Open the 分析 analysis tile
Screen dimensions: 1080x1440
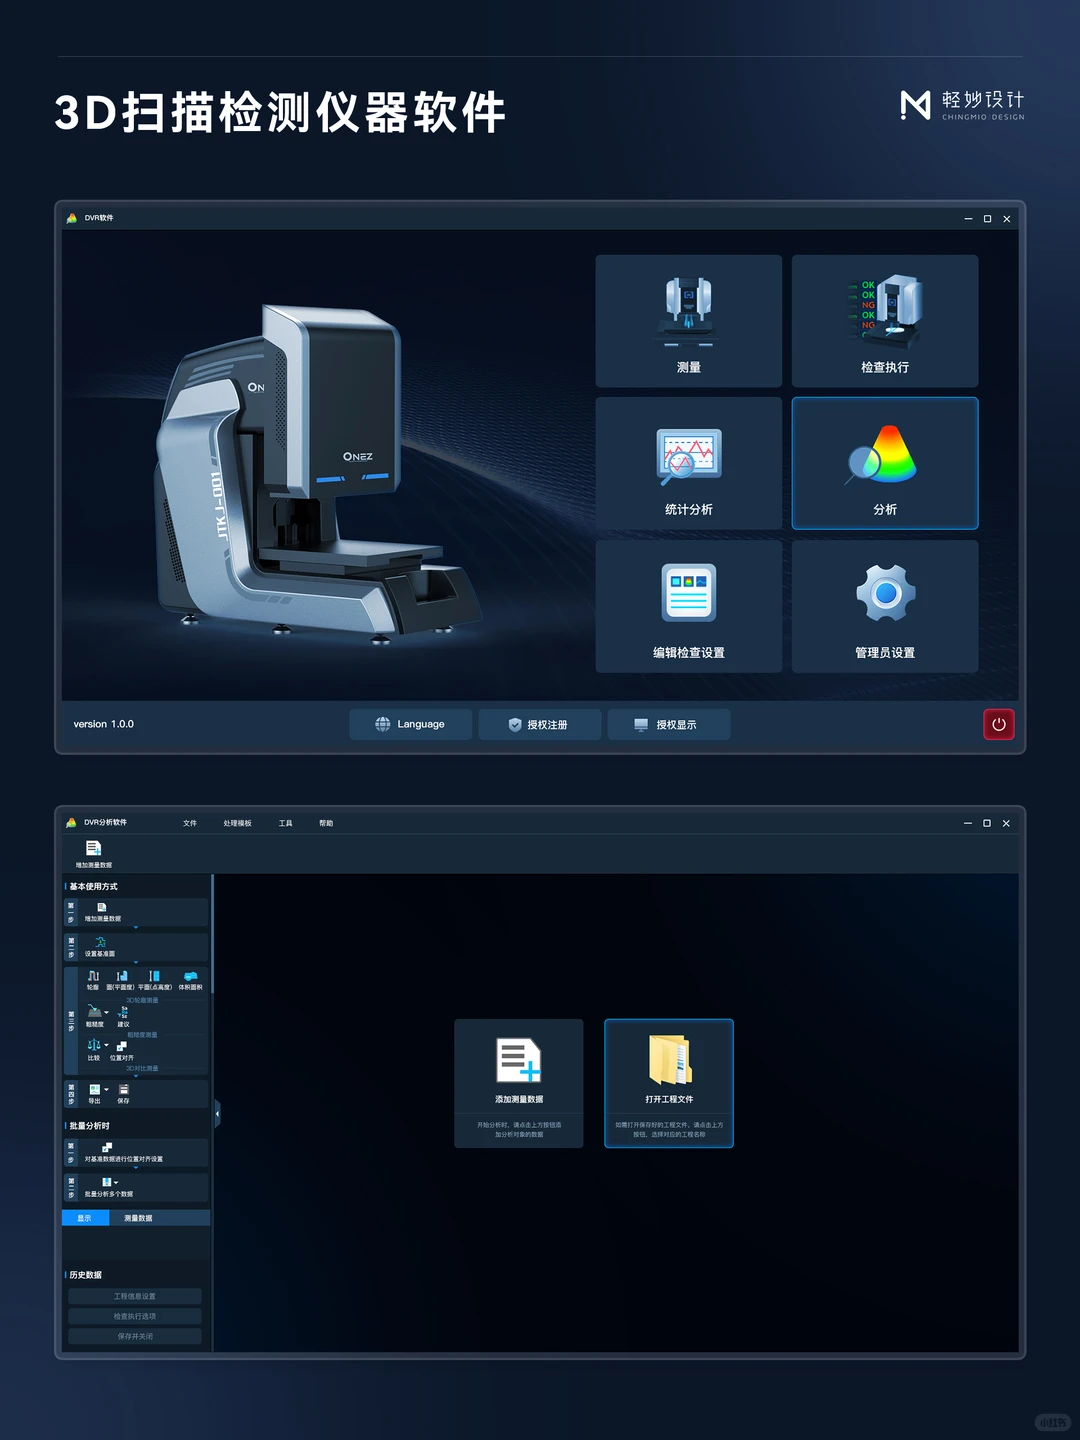(x=885, y=463)
